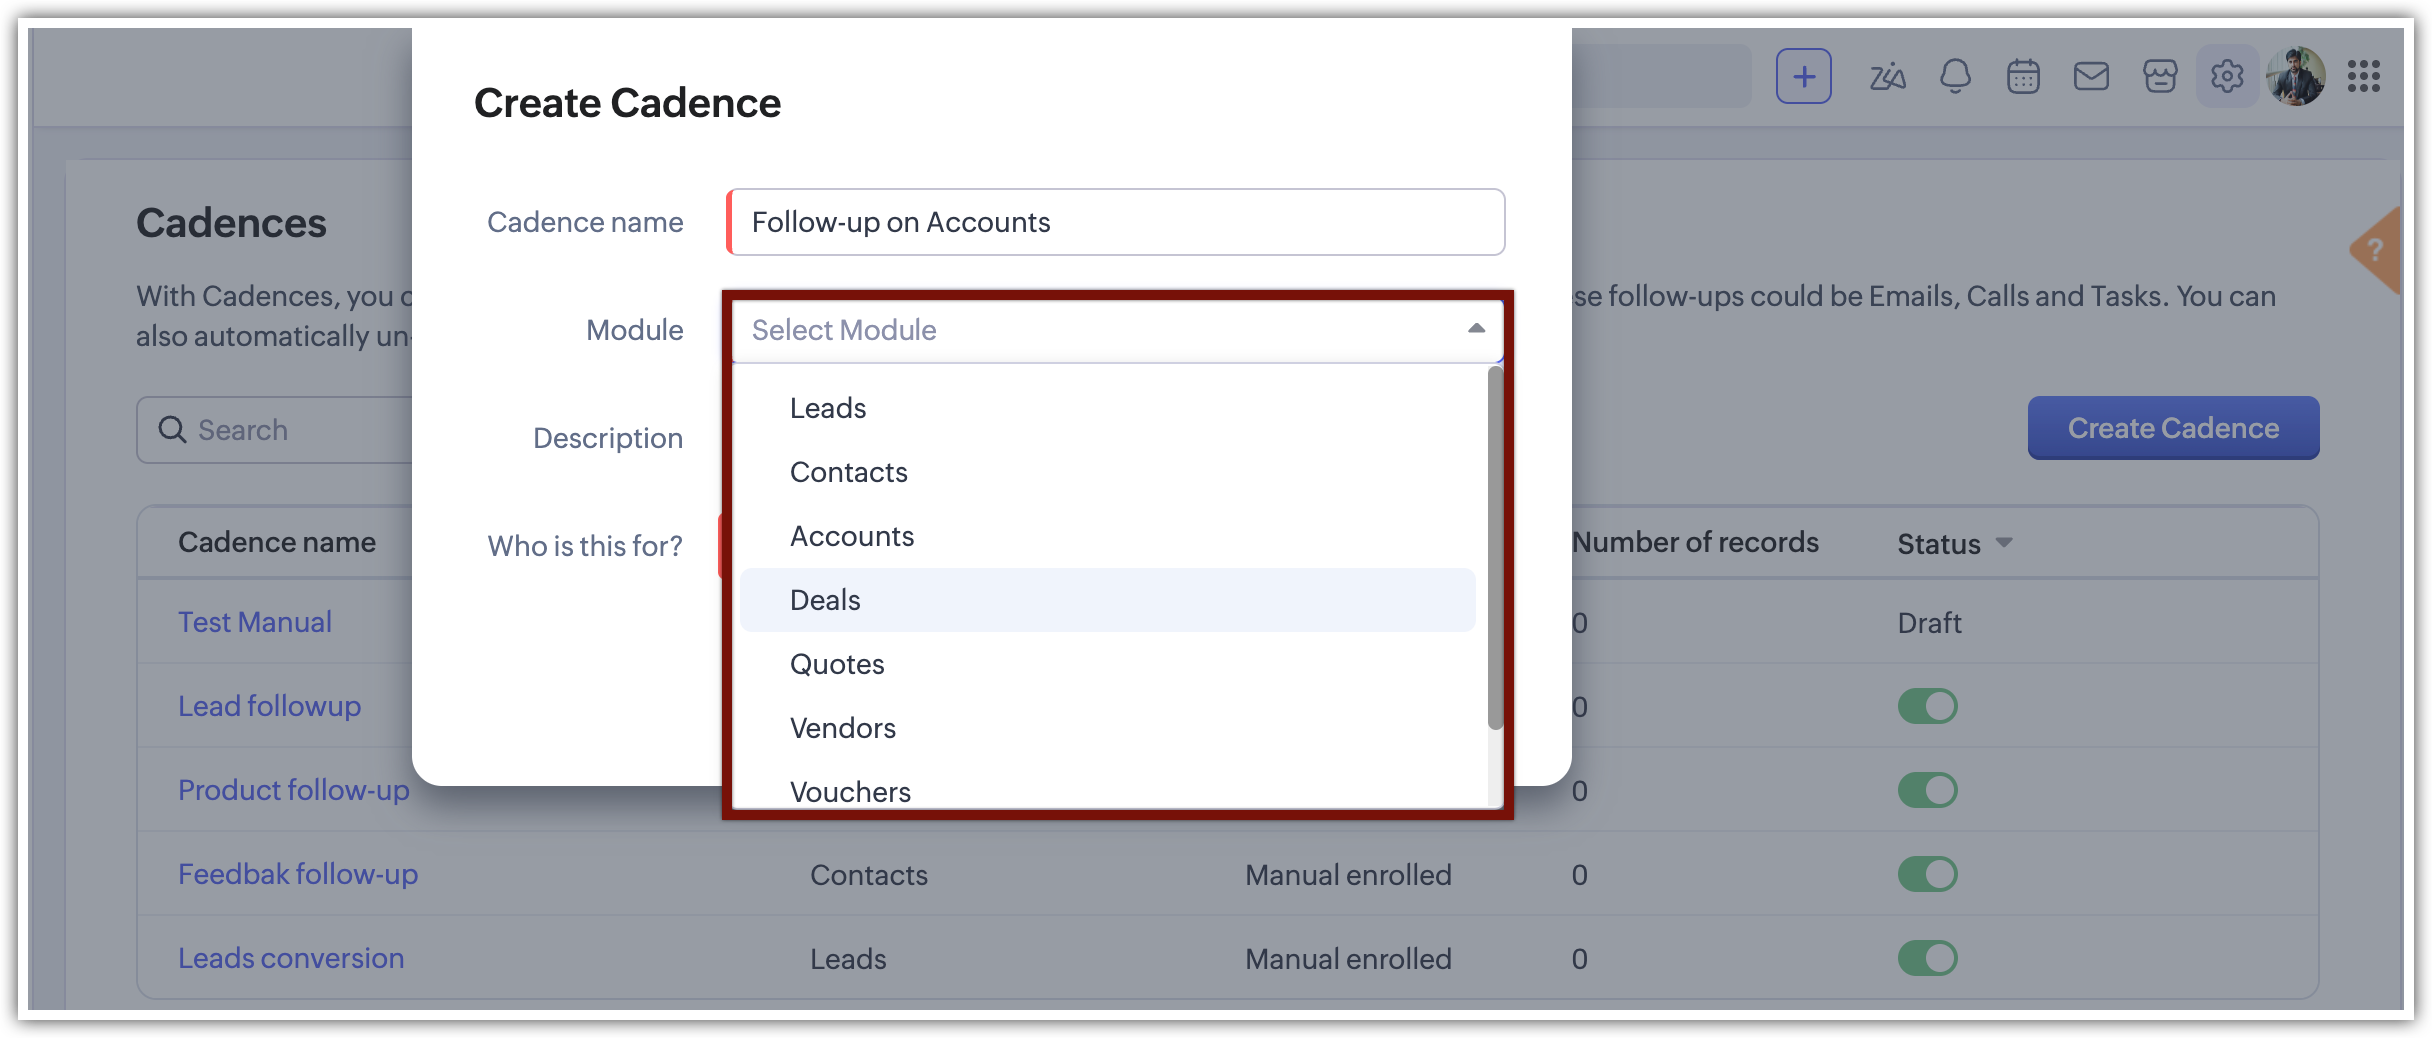Open the Zia assistant icon

click(x=1887, y=76)
